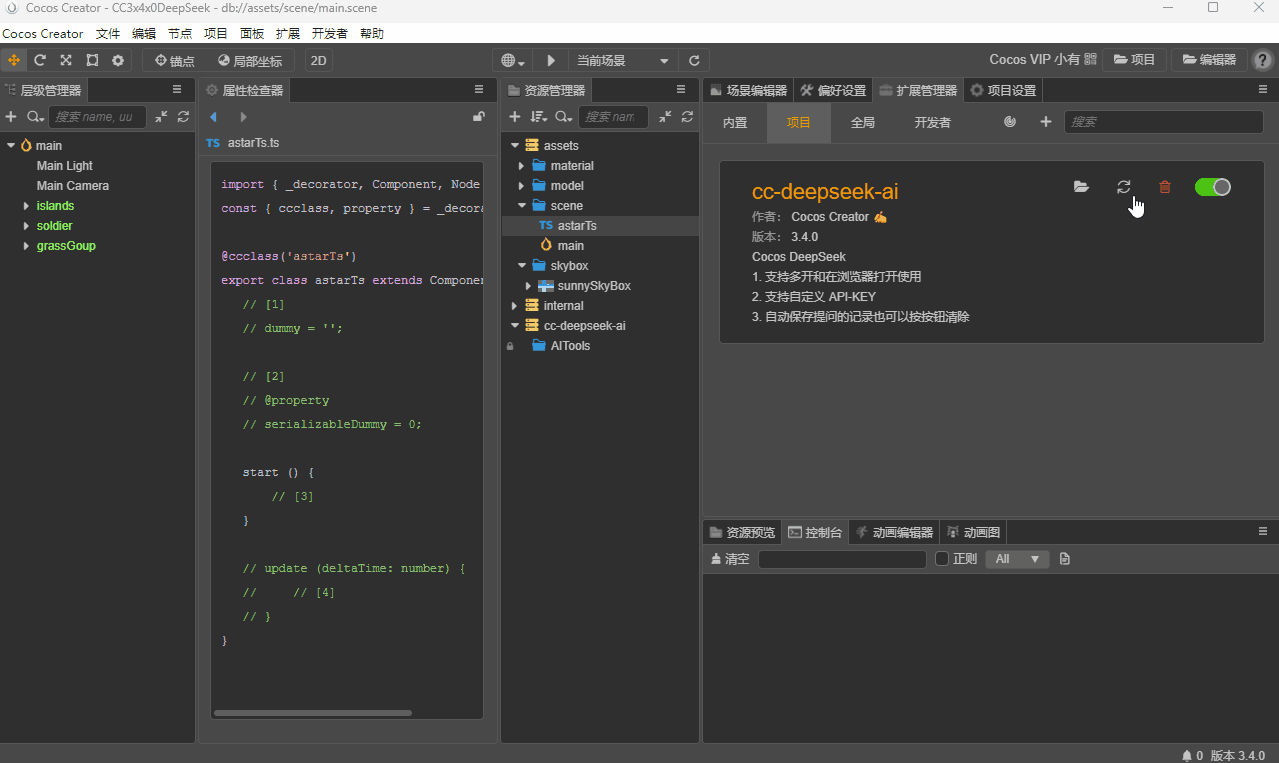Click the 编辑器 folder button
The image size is (1279, 763).
[1208, 60]
